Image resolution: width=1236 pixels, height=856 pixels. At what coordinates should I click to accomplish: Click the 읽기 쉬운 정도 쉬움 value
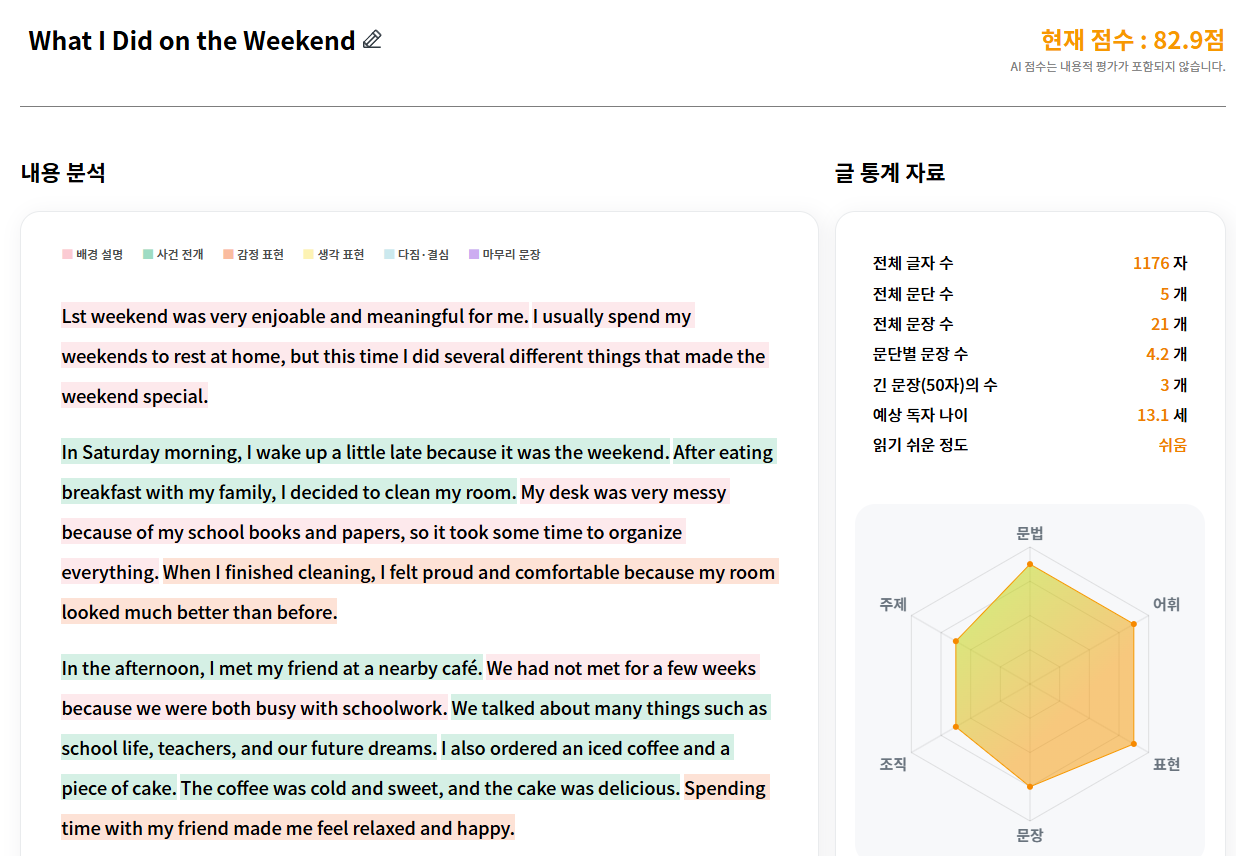pos(1172,445)
